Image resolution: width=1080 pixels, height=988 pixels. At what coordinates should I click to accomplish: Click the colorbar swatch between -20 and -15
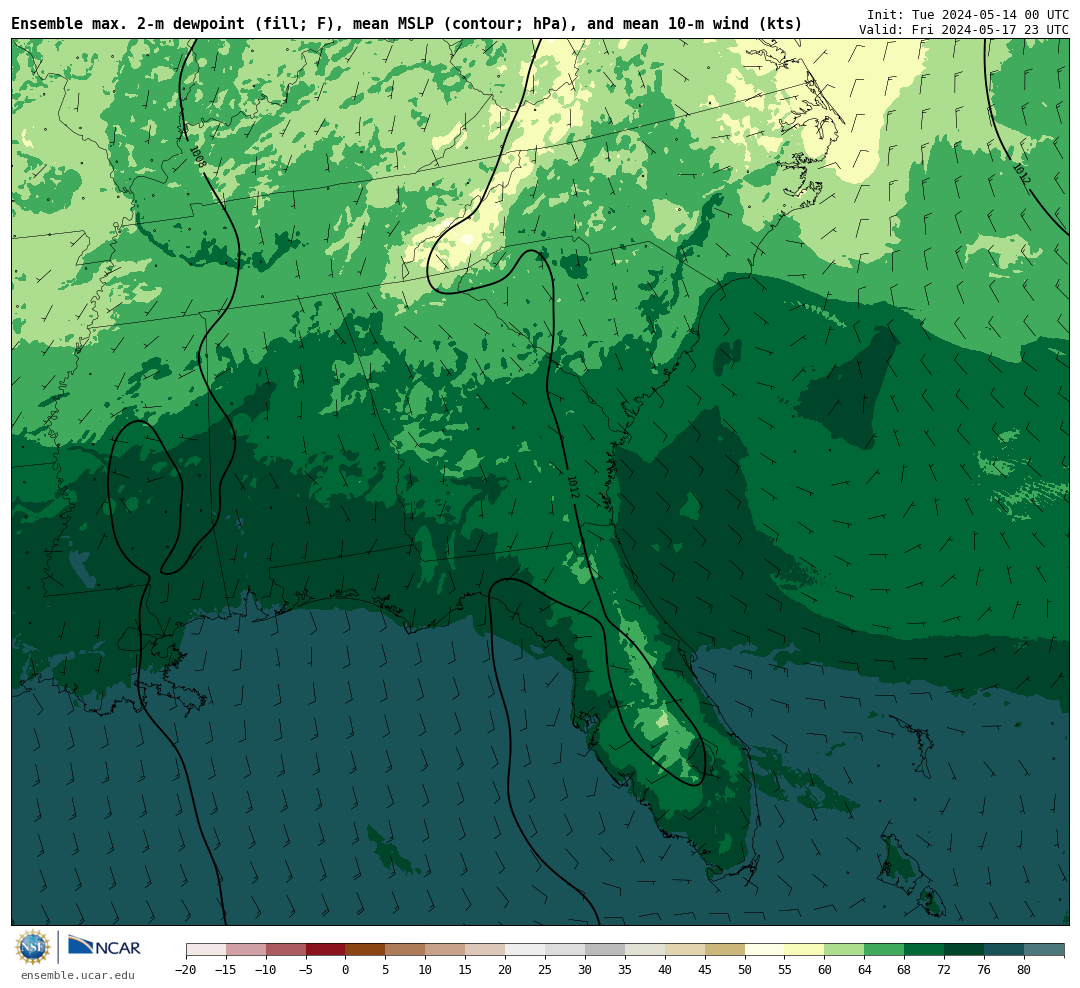206,950
